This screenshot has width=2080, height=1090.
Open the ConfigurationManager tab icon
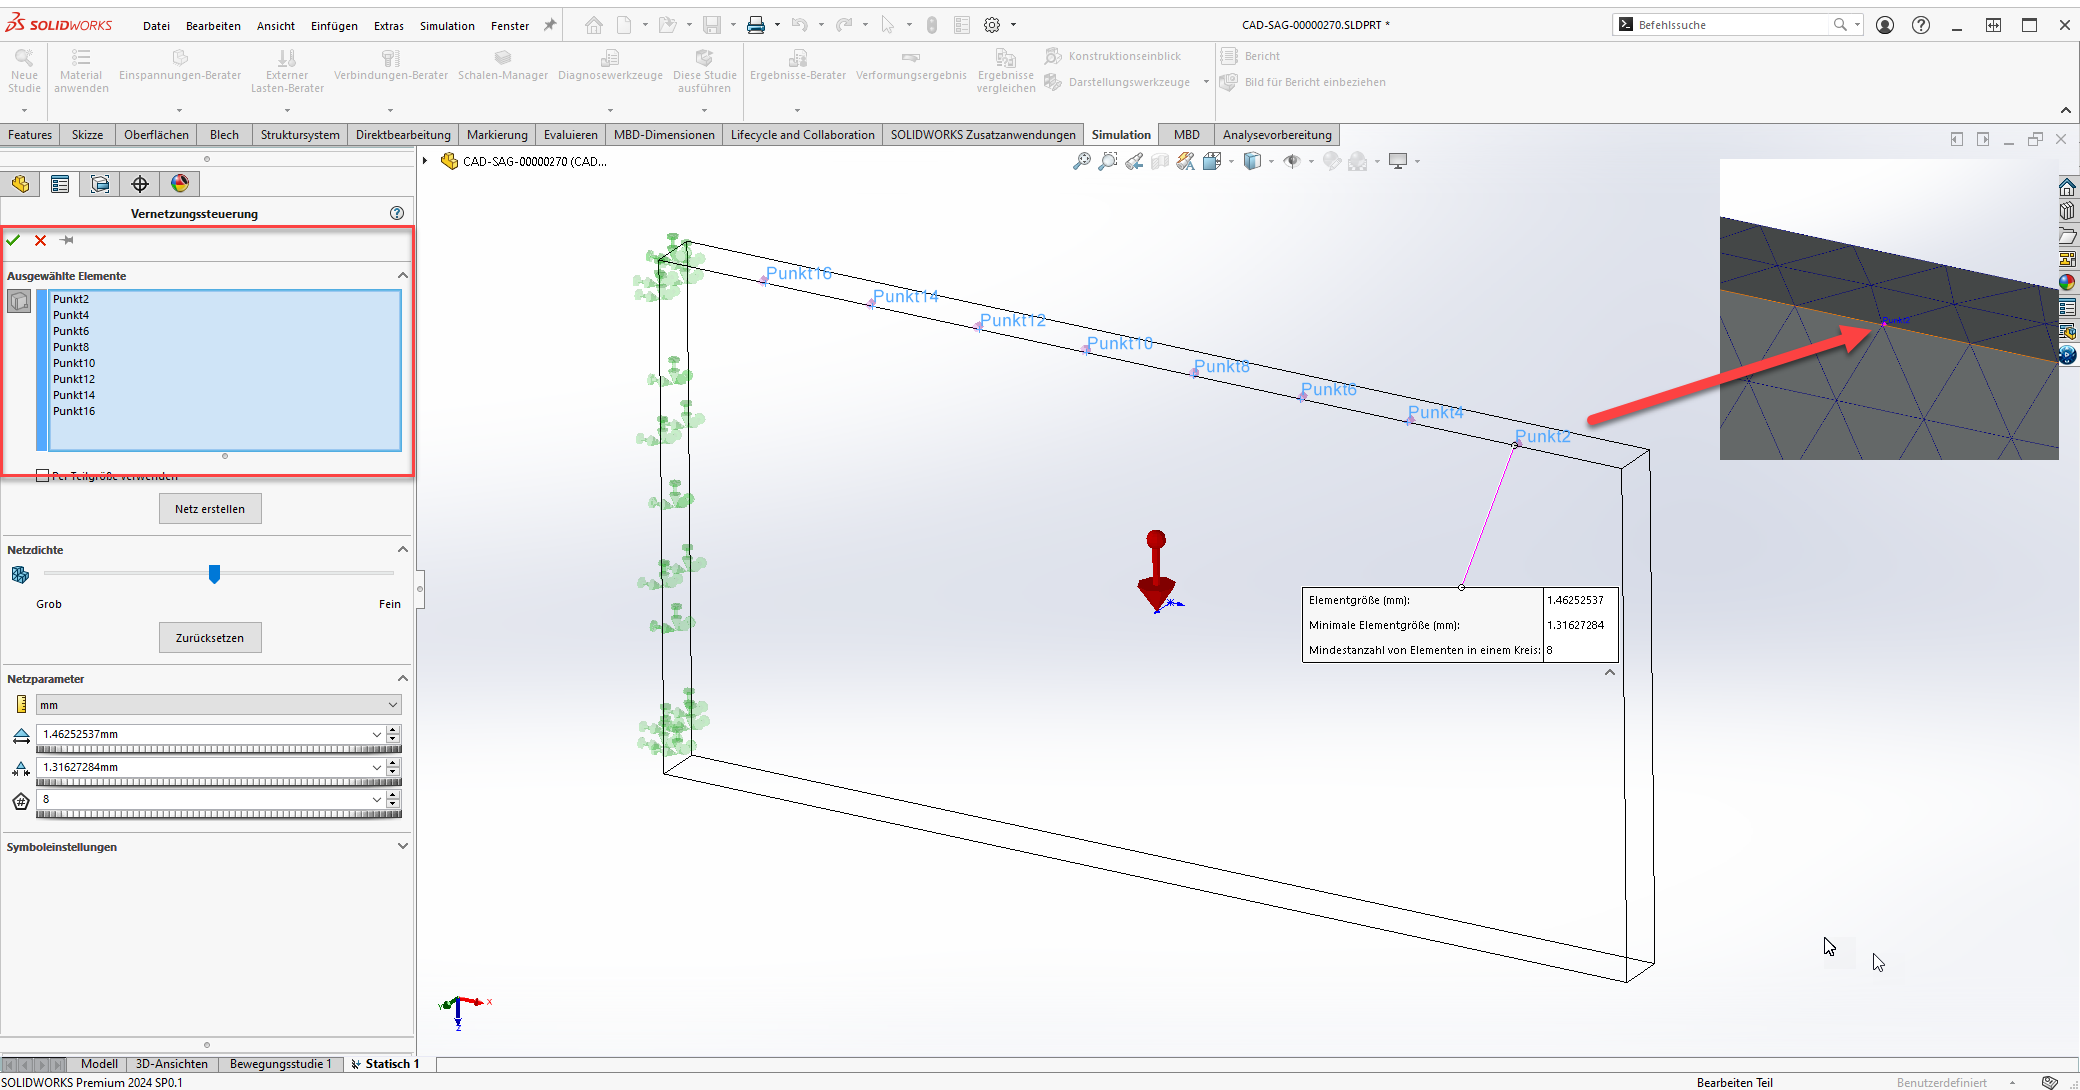pyautogui.click(x=100, y=184)
